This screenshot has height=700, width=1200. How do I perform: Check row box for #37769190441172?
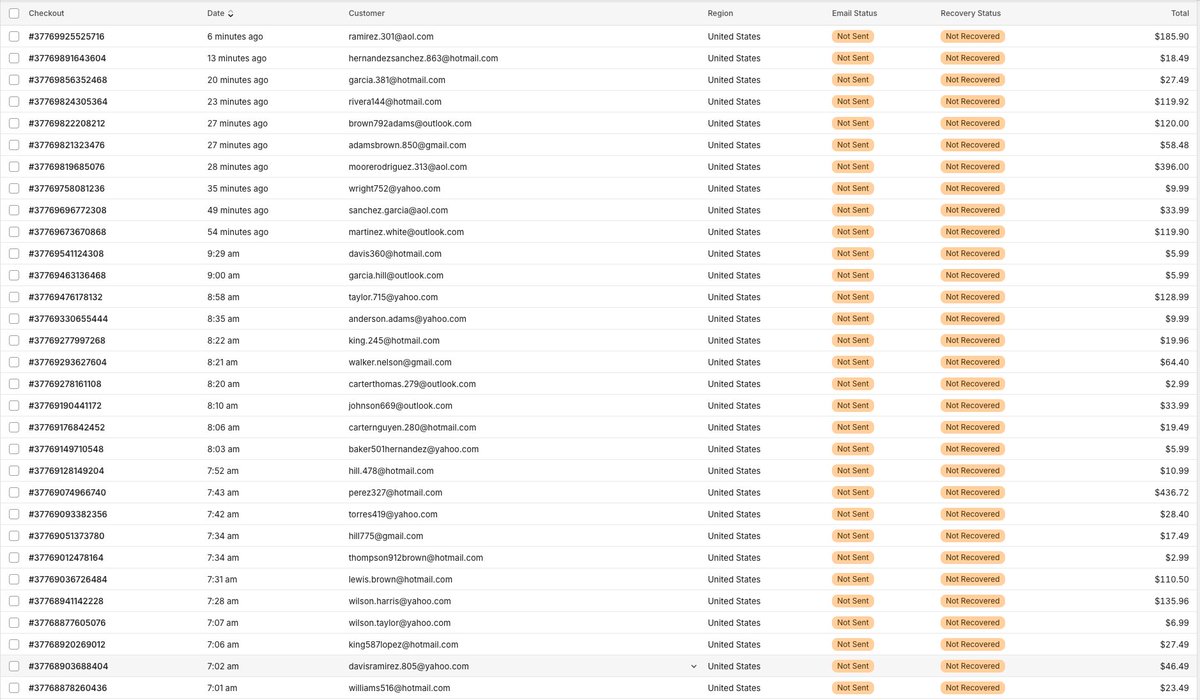click(14, 406)
